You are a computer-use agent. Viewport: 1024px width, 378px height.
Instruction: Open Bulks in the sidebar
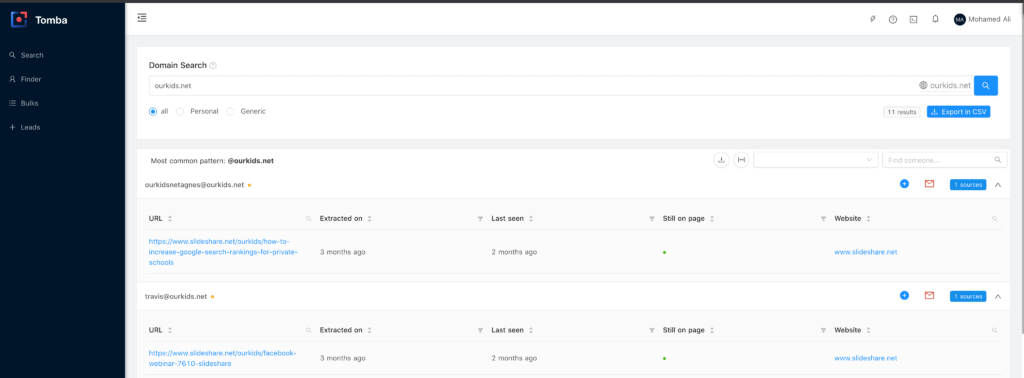(24, 103)
